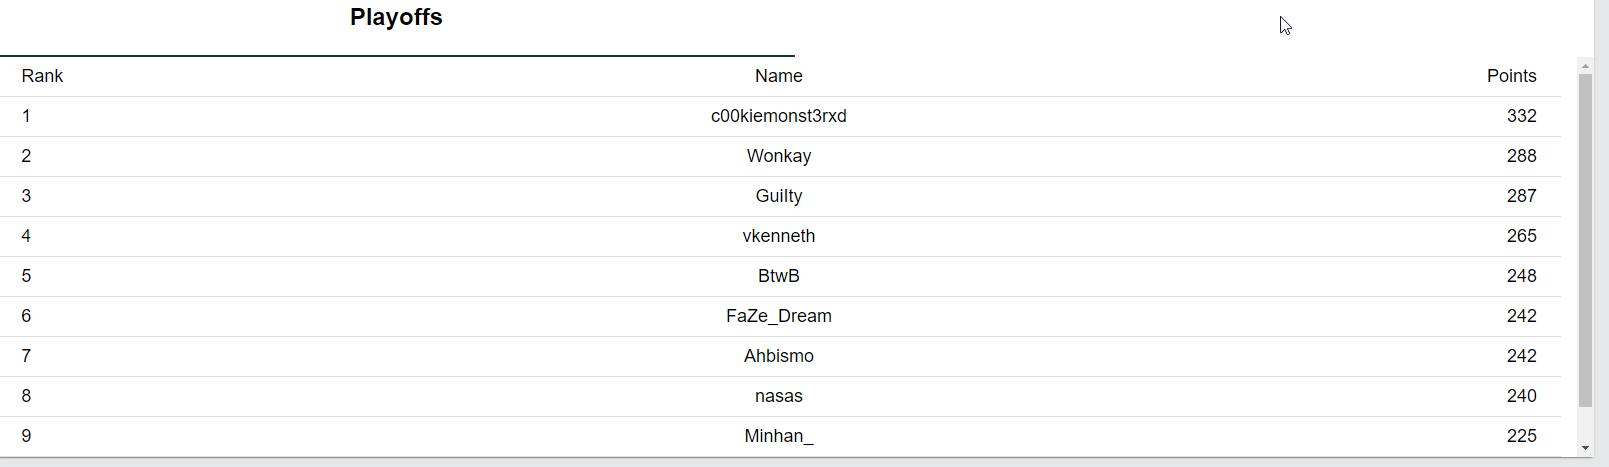Click the 288 points value
1609x467 pixels.
point(1521,156)
